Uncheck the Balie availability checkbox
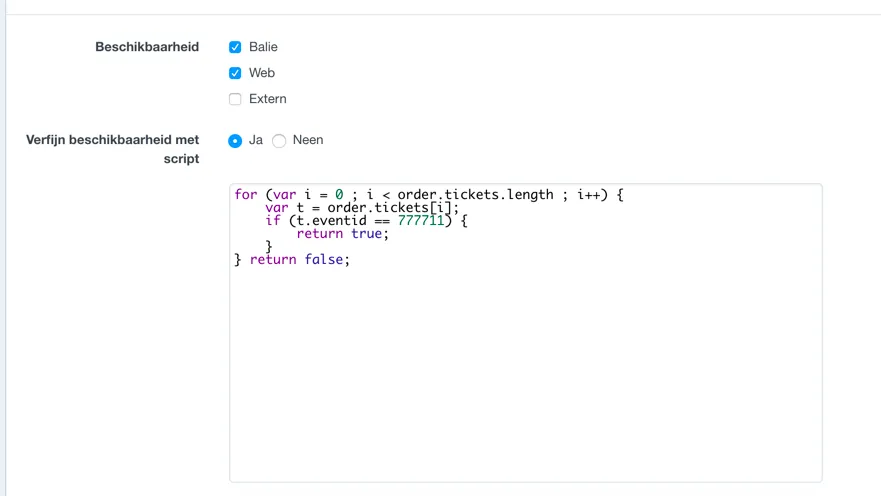Viewport: 881px width, 496px height. tap(235, 47)
